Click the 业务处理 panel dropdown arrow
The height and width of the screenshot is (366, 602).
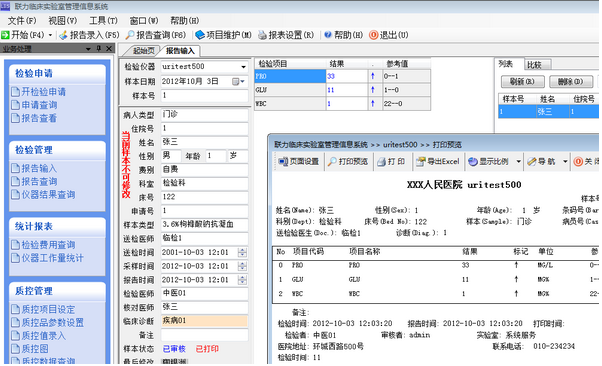coord(88,49)
